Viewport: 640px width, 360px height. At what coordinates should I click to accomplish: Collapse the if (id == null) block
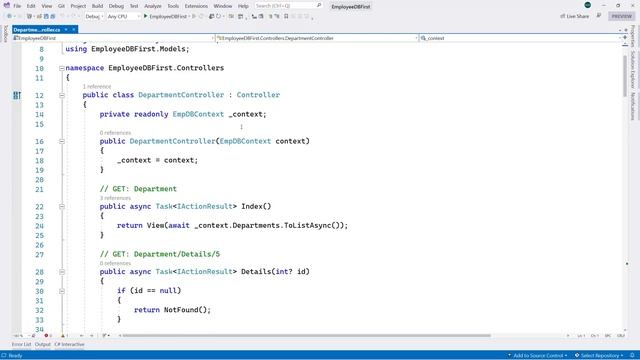pyautogui.click(x=62, y=291)
